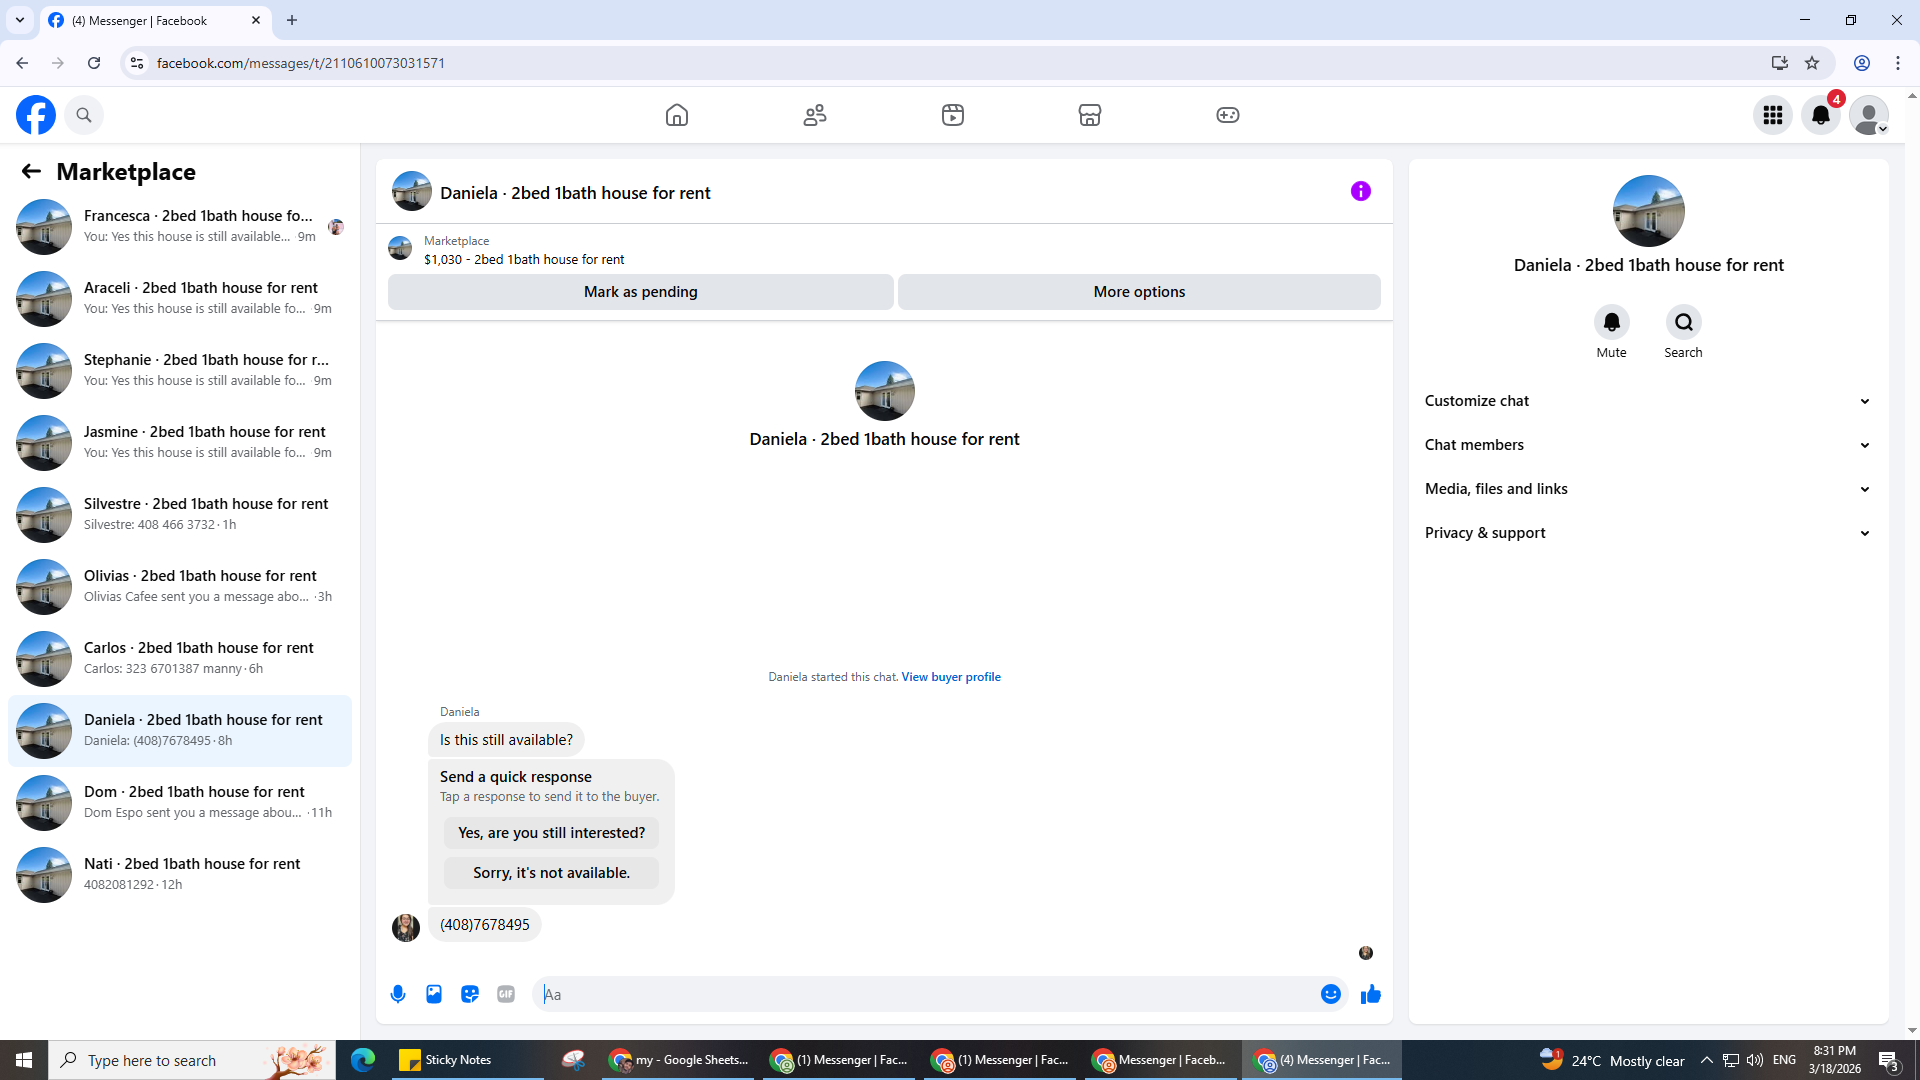
Task: Expand Chat members section
Action: pyautogui.click(x=1647, y=445)
